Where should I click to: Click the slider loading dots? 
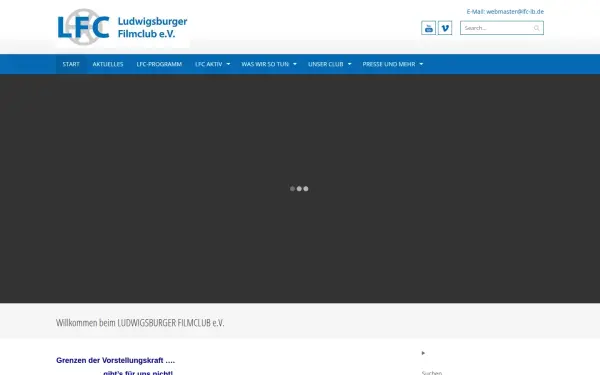pyautogui.click(x=299, y=189)
